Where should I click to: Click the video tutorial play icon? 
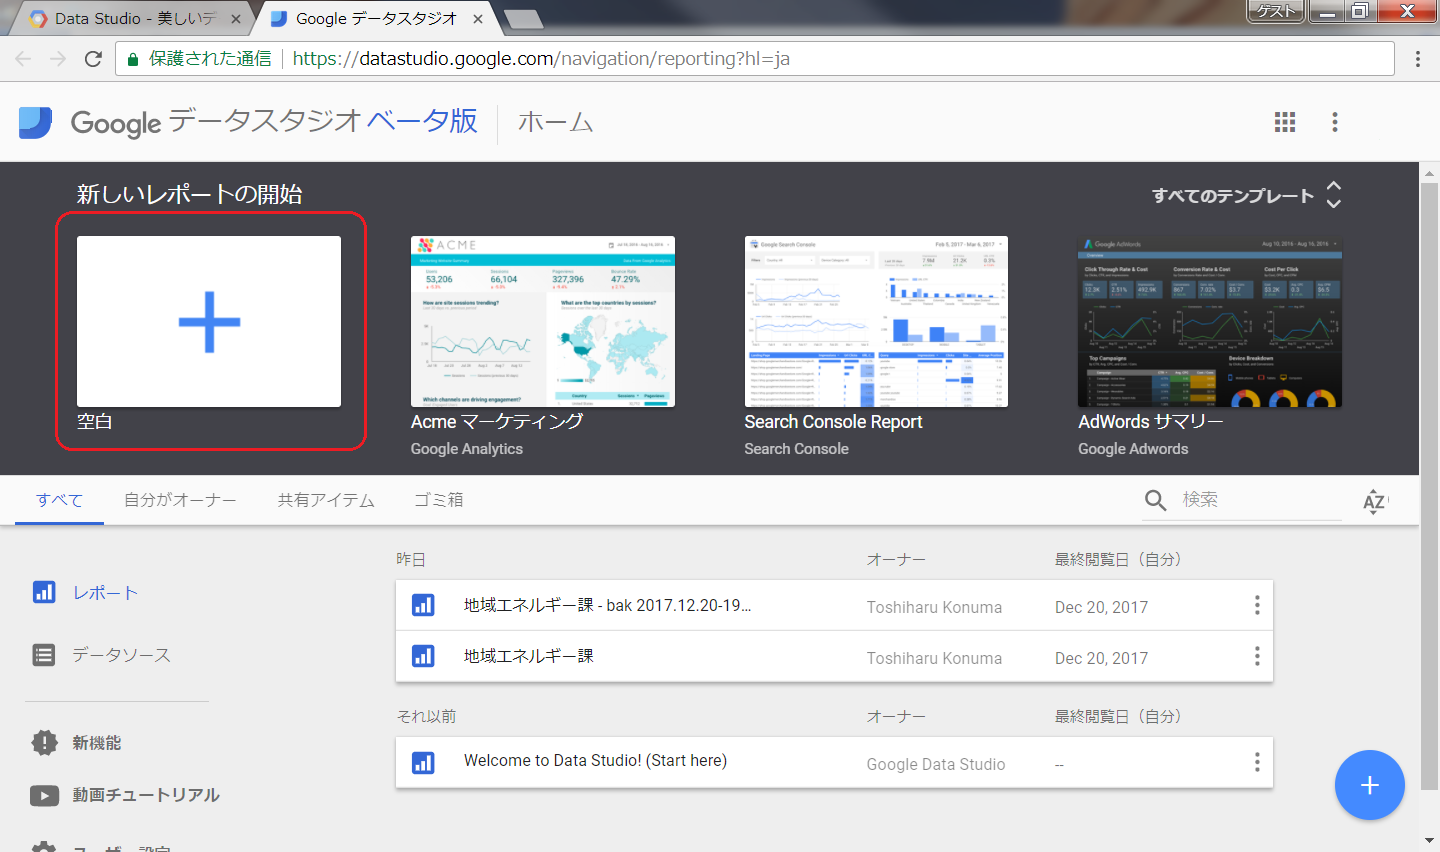coord(44,795)
